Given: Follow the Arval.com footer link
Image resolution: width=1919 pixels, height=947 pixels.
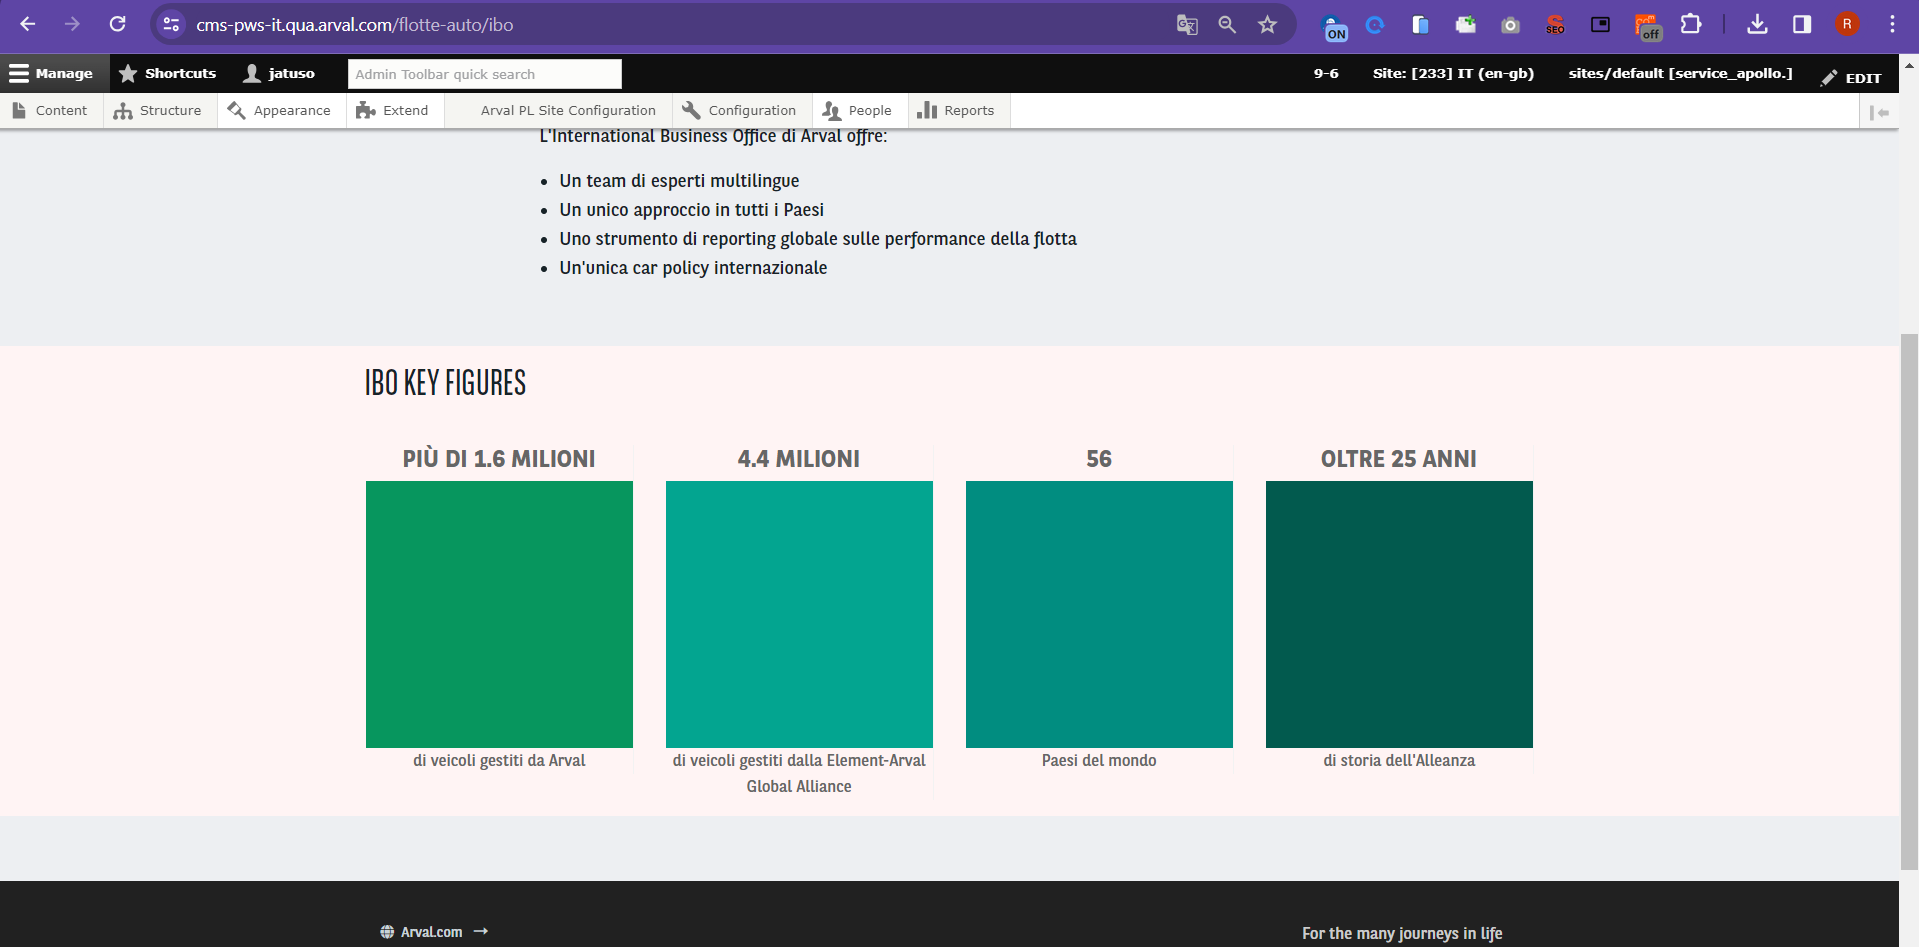Looking at the screenshot, I should click(433, 931).
